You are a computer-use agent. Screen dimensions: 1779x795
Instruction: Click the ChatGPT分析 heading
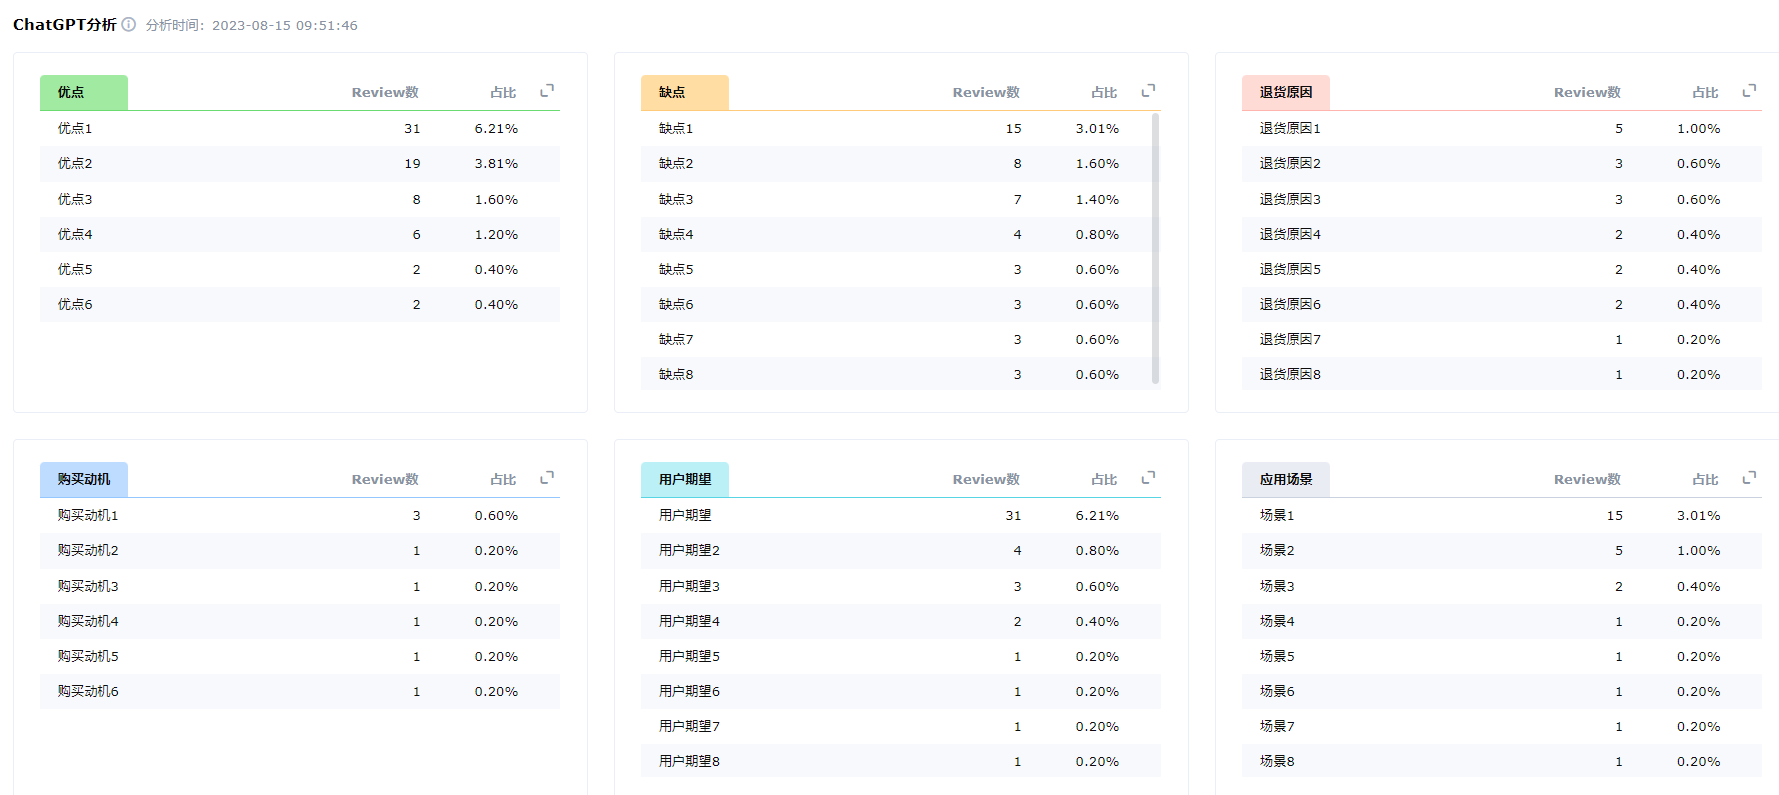[65, 24]
